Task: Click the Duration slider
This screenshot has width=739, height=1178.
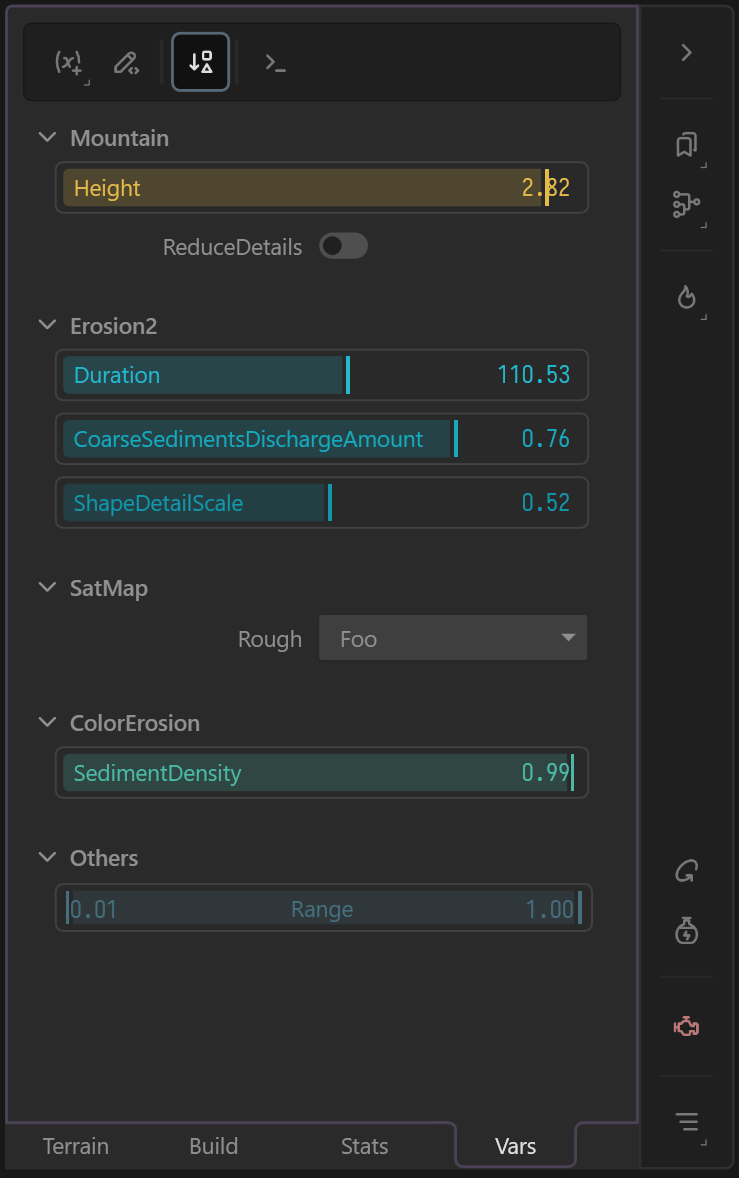Action: pyautogui.click(x=321, y=376)
